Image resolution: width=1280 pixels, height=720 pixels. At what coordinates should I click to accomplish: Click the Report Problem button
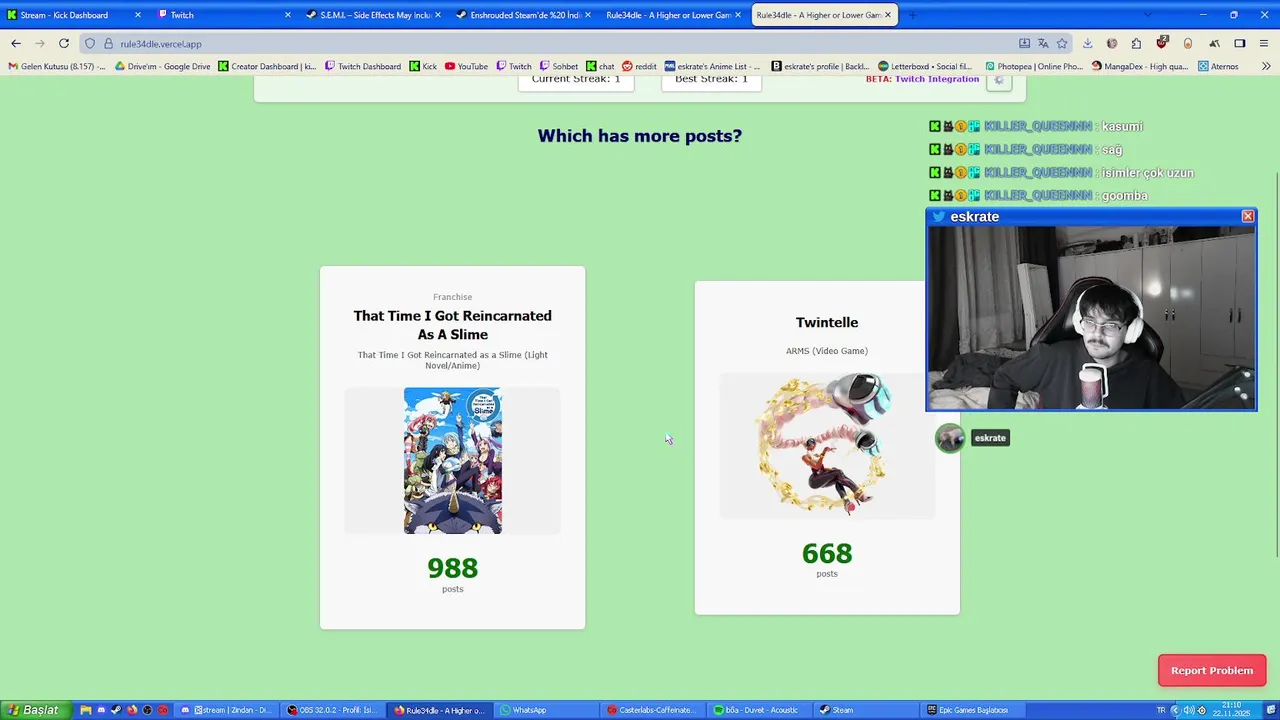[x=1212, y=670]
